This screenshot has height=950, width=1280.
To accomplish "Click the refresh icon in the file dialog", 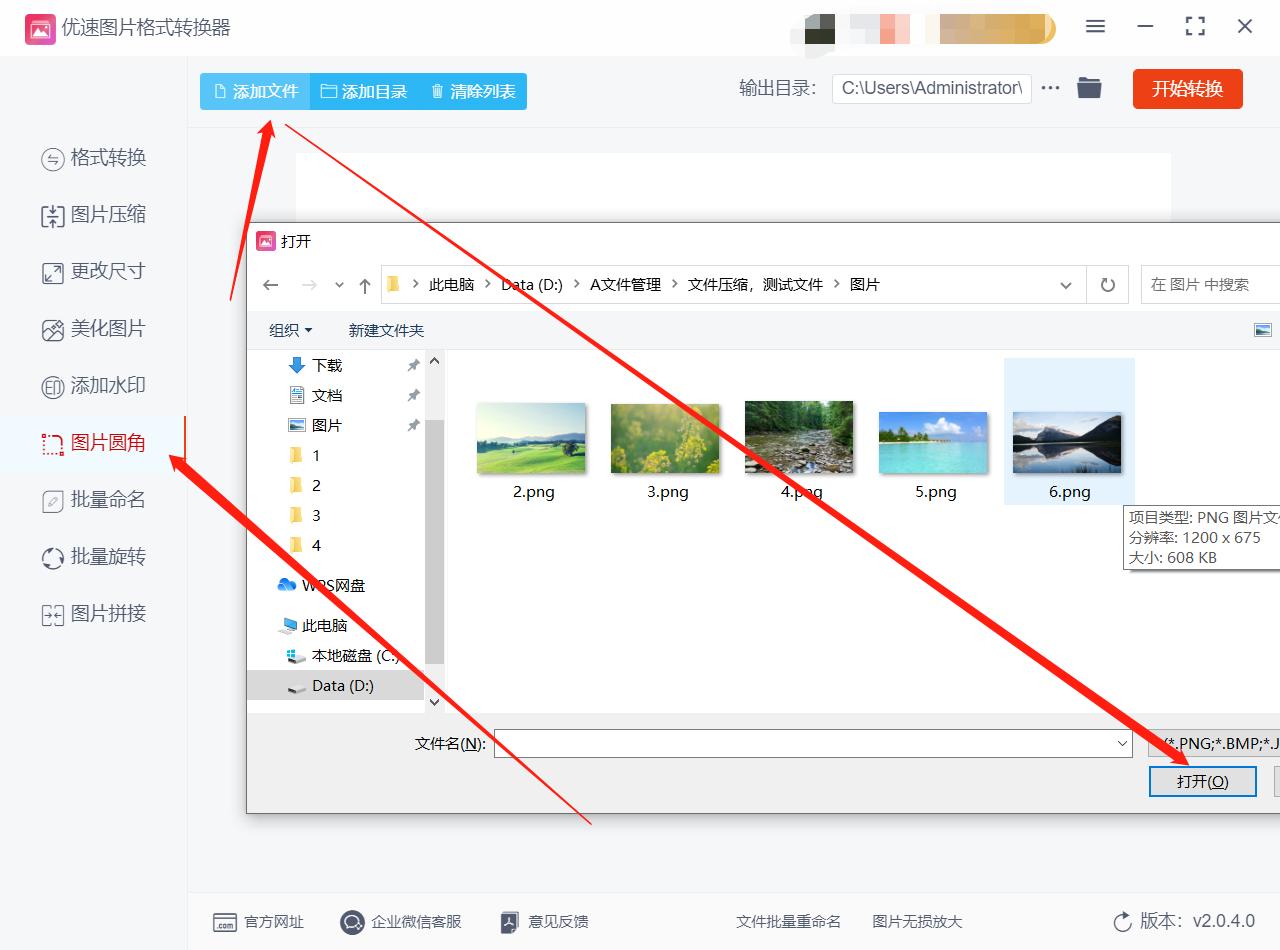I will click(1107, 284).
